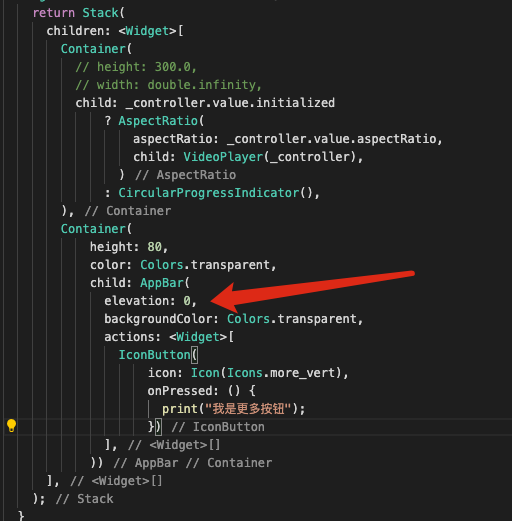Click the 'Stack(' constructor name
This screenshot has height=521, width=512.
(x=103, y=13)
